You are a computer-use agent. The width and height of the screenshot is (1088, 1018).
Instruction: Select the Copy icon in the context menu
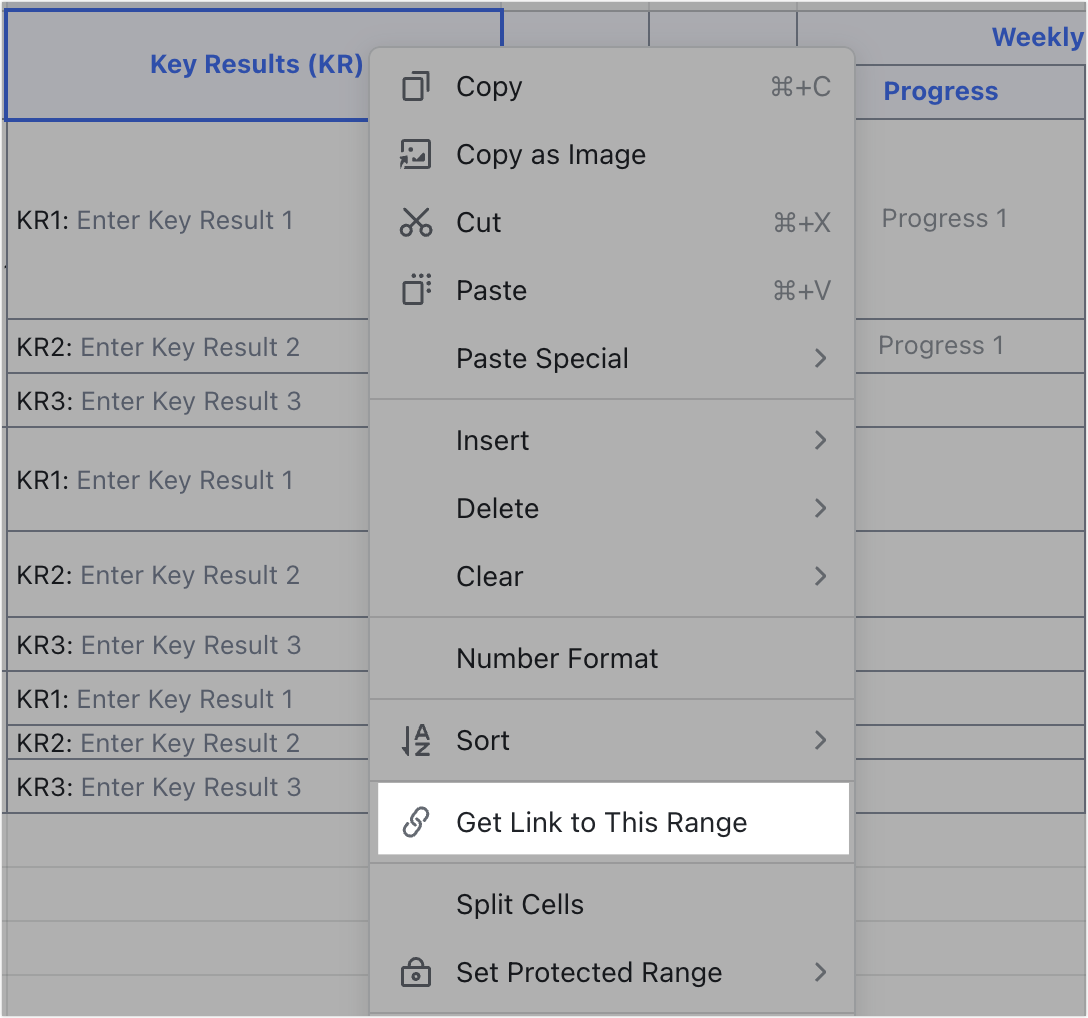[415, 87]
